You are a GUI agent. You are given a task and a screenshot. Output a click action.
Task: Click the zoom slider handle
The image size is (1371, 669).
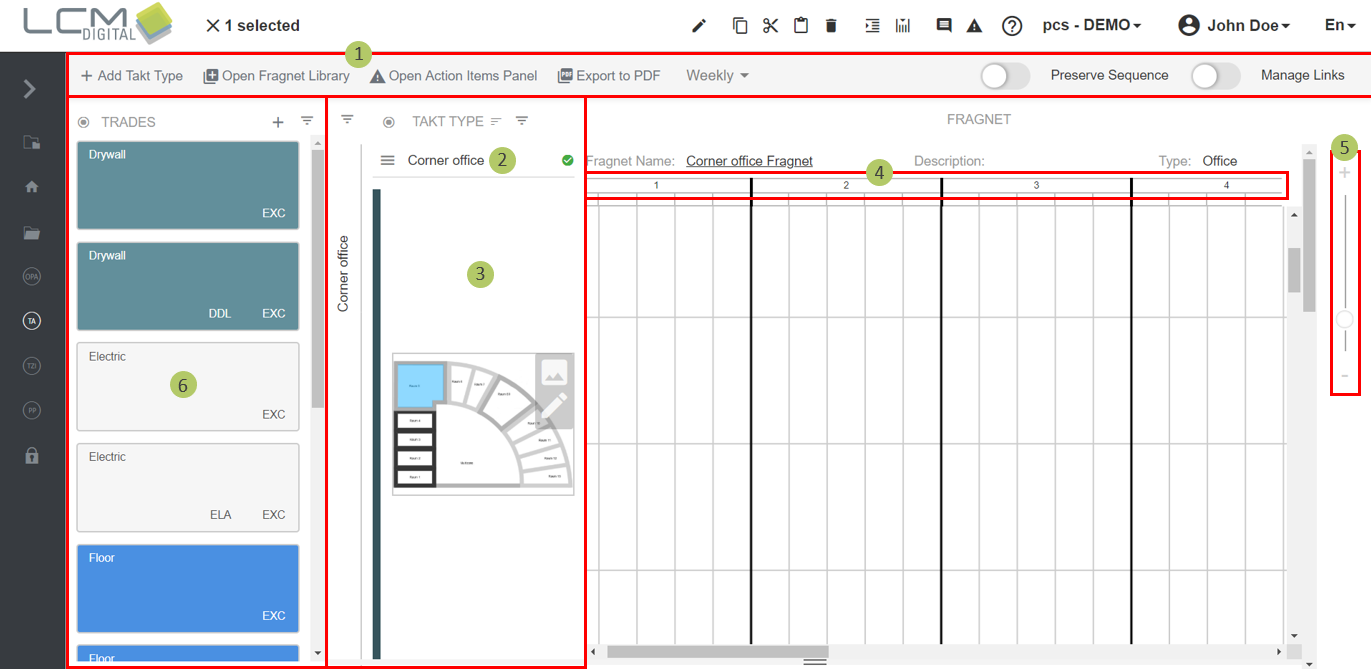click(1345, 320)
